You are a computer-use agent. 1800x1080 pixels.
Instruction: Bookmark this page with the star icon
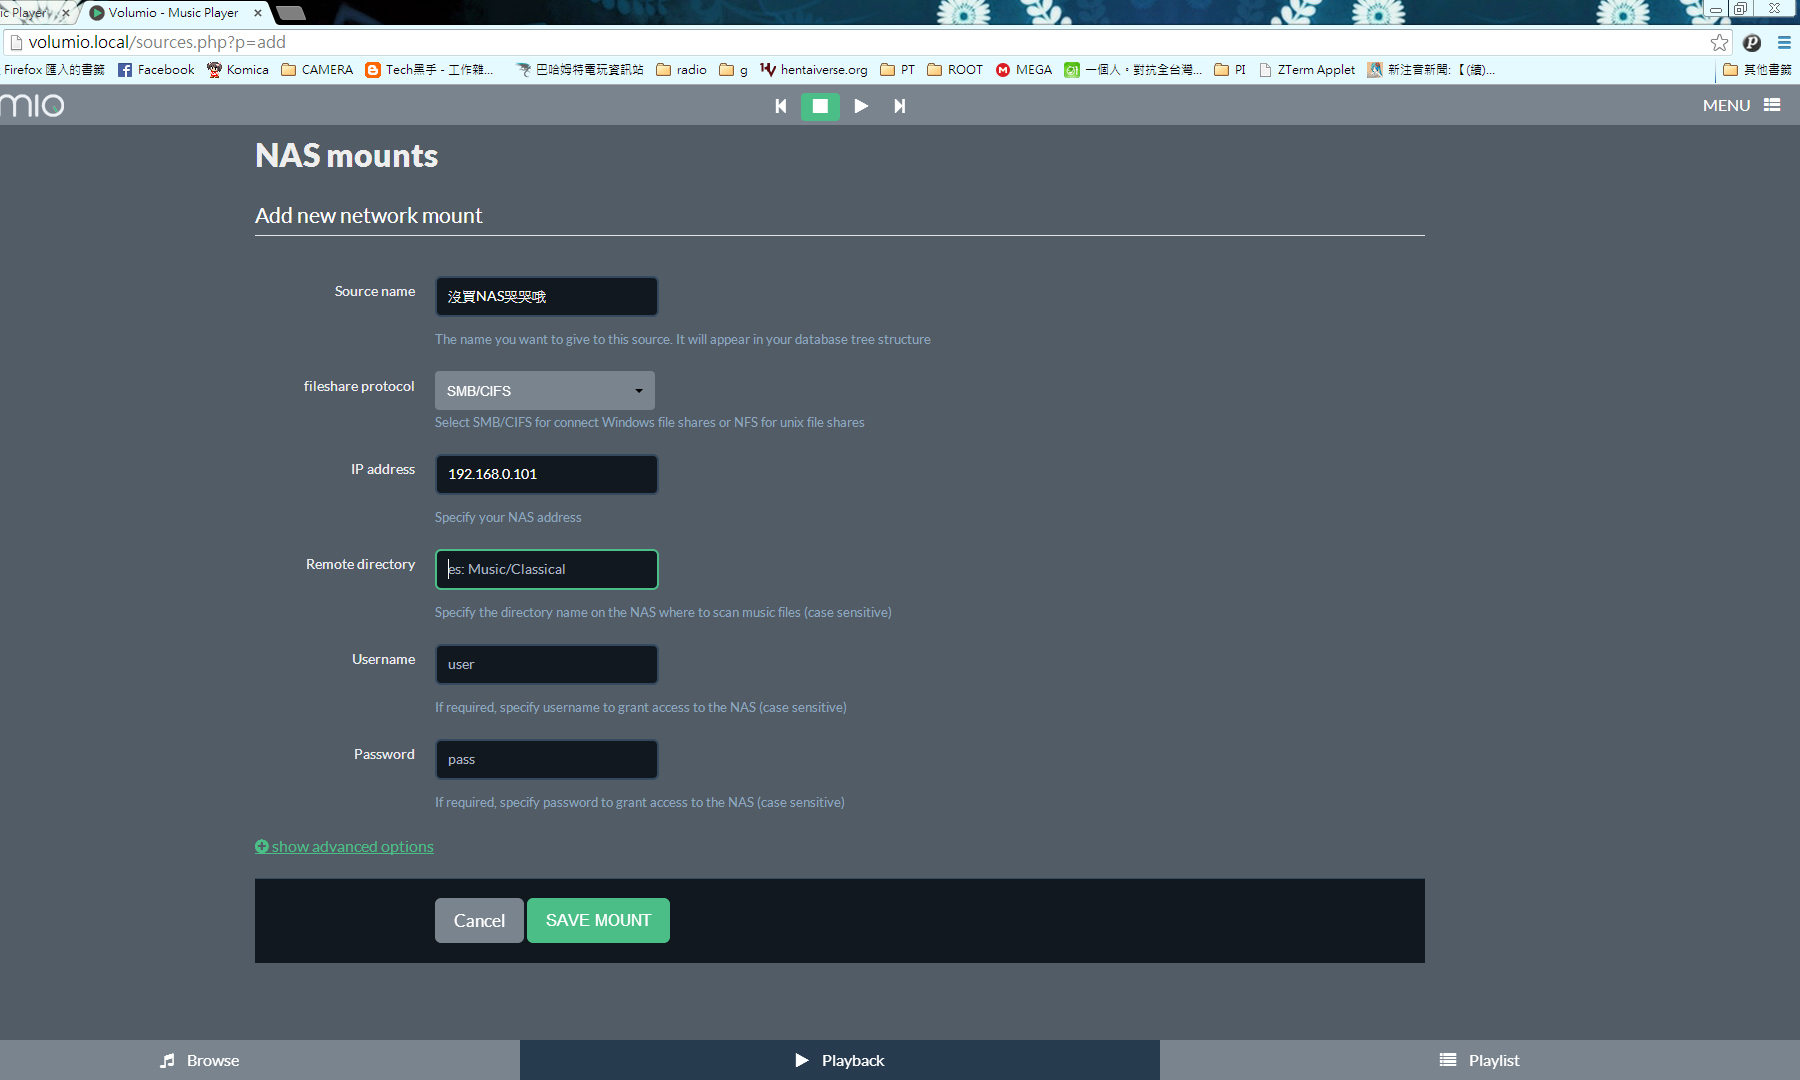1719,42
